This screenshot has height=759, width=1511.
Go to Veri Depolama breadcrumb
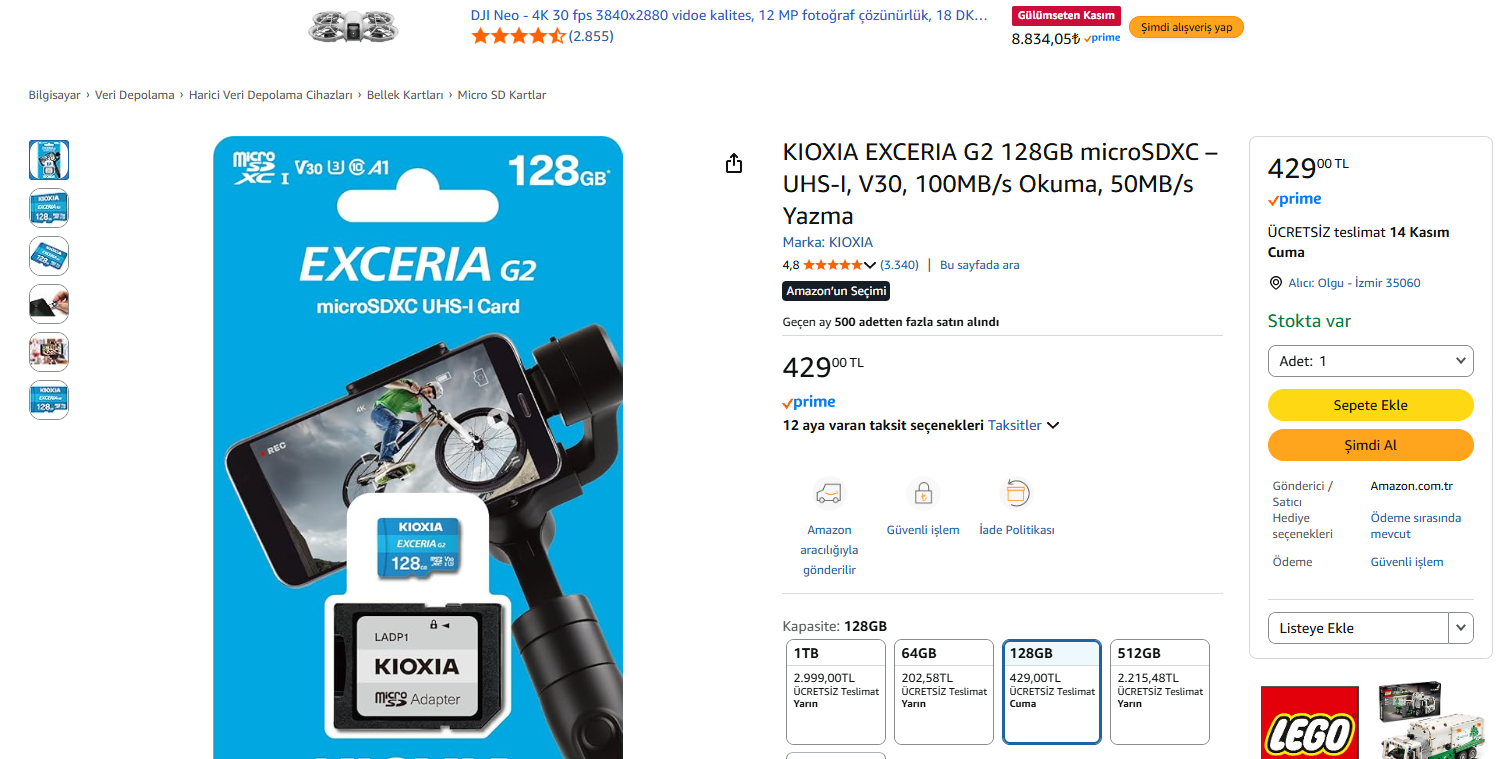point(134,95)
